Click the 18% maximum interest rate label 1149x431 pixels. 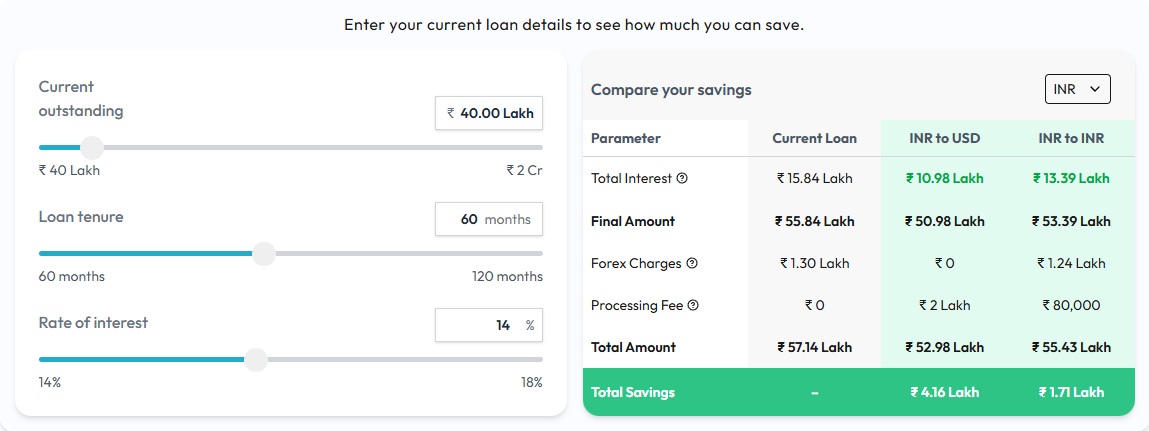pos(531,382)
